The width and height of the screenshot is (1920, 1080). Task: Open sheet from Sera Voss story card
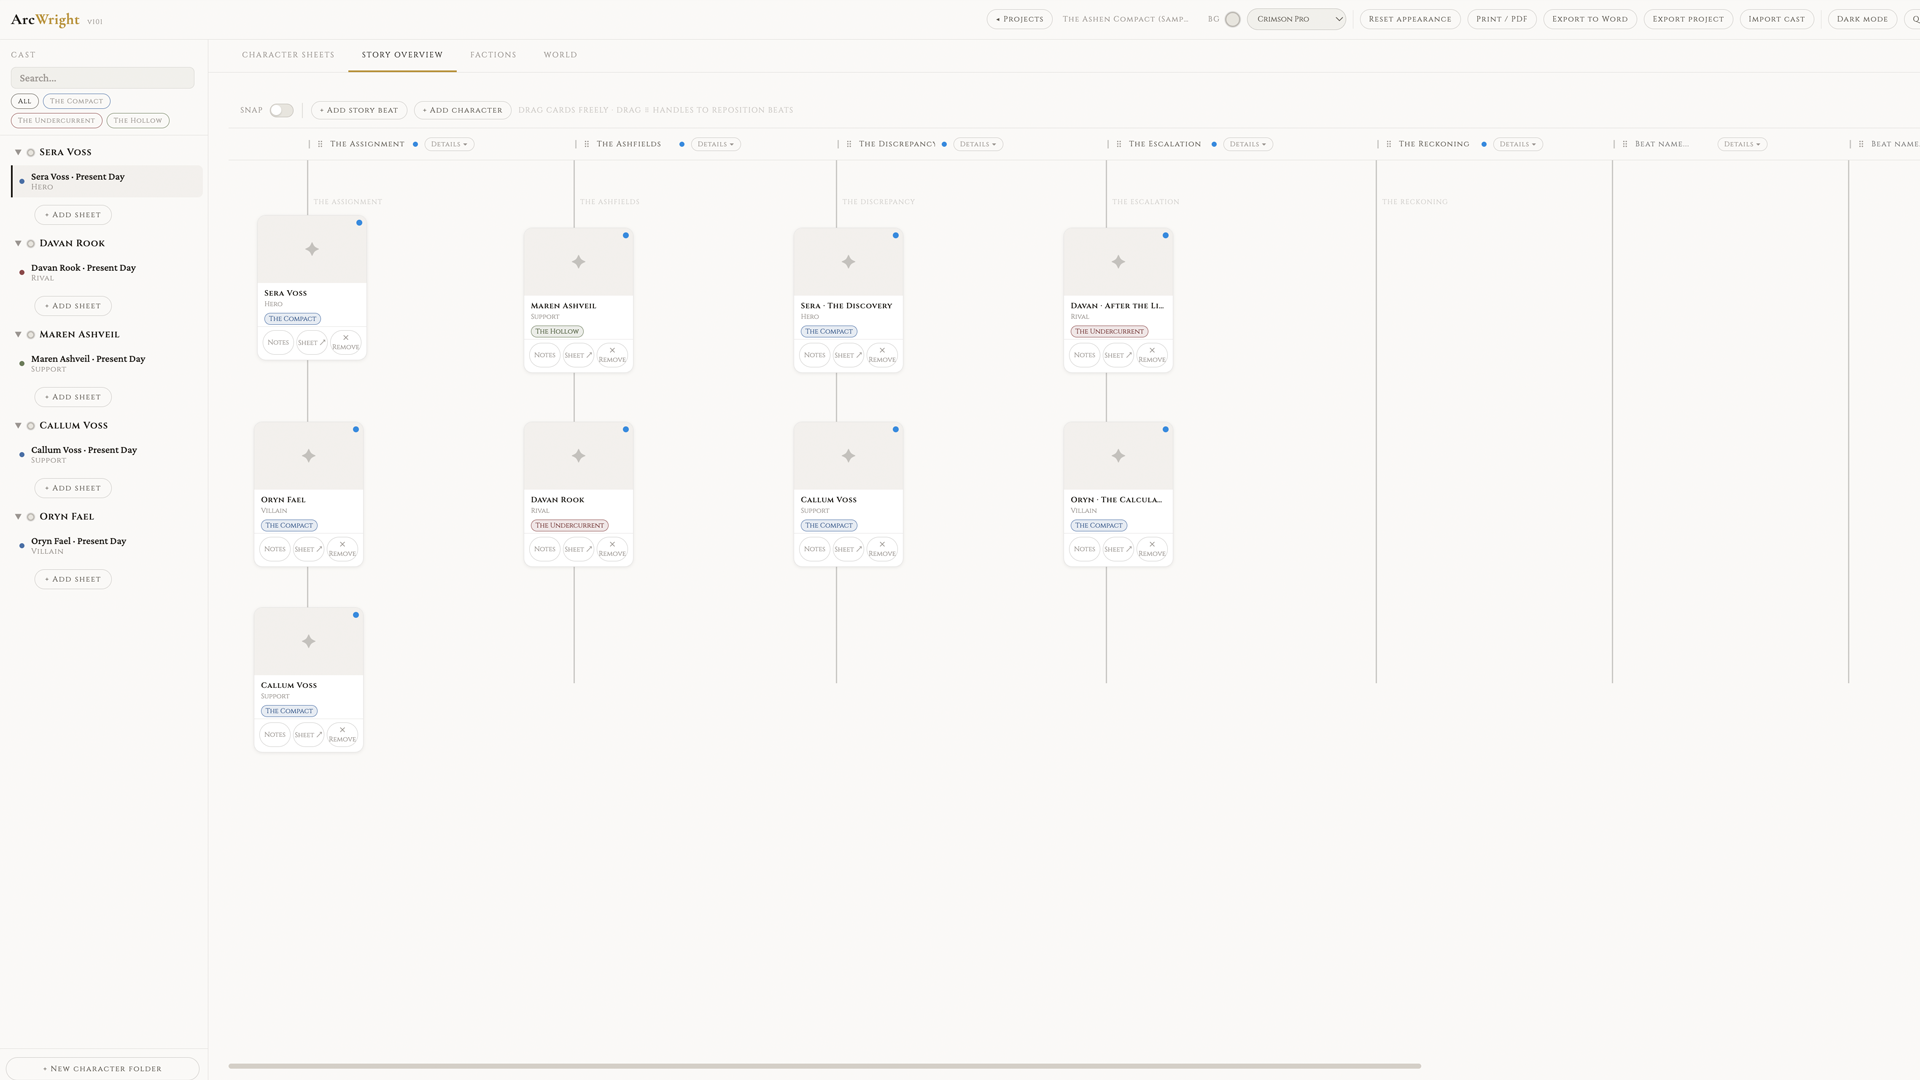coord(312,343)
